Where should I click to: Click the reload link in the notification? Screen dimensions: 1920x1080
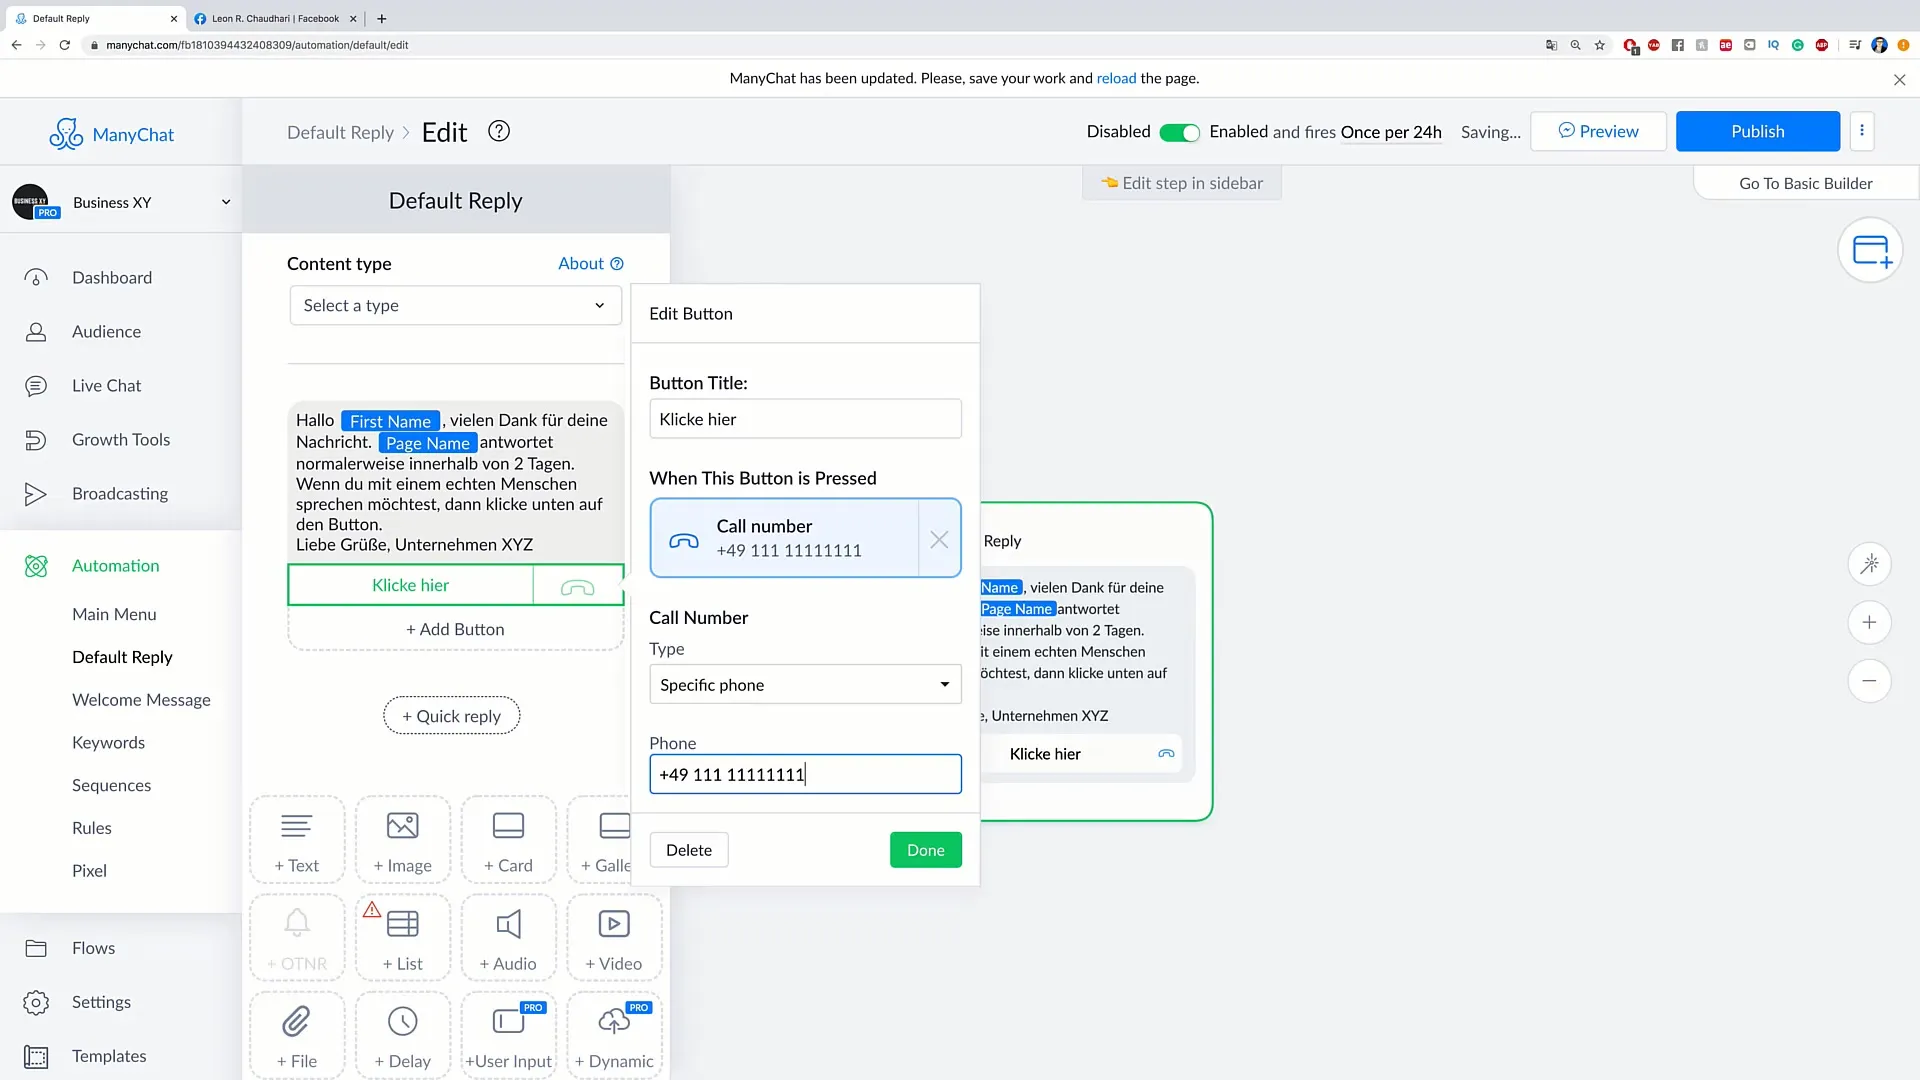point(1116,78)
